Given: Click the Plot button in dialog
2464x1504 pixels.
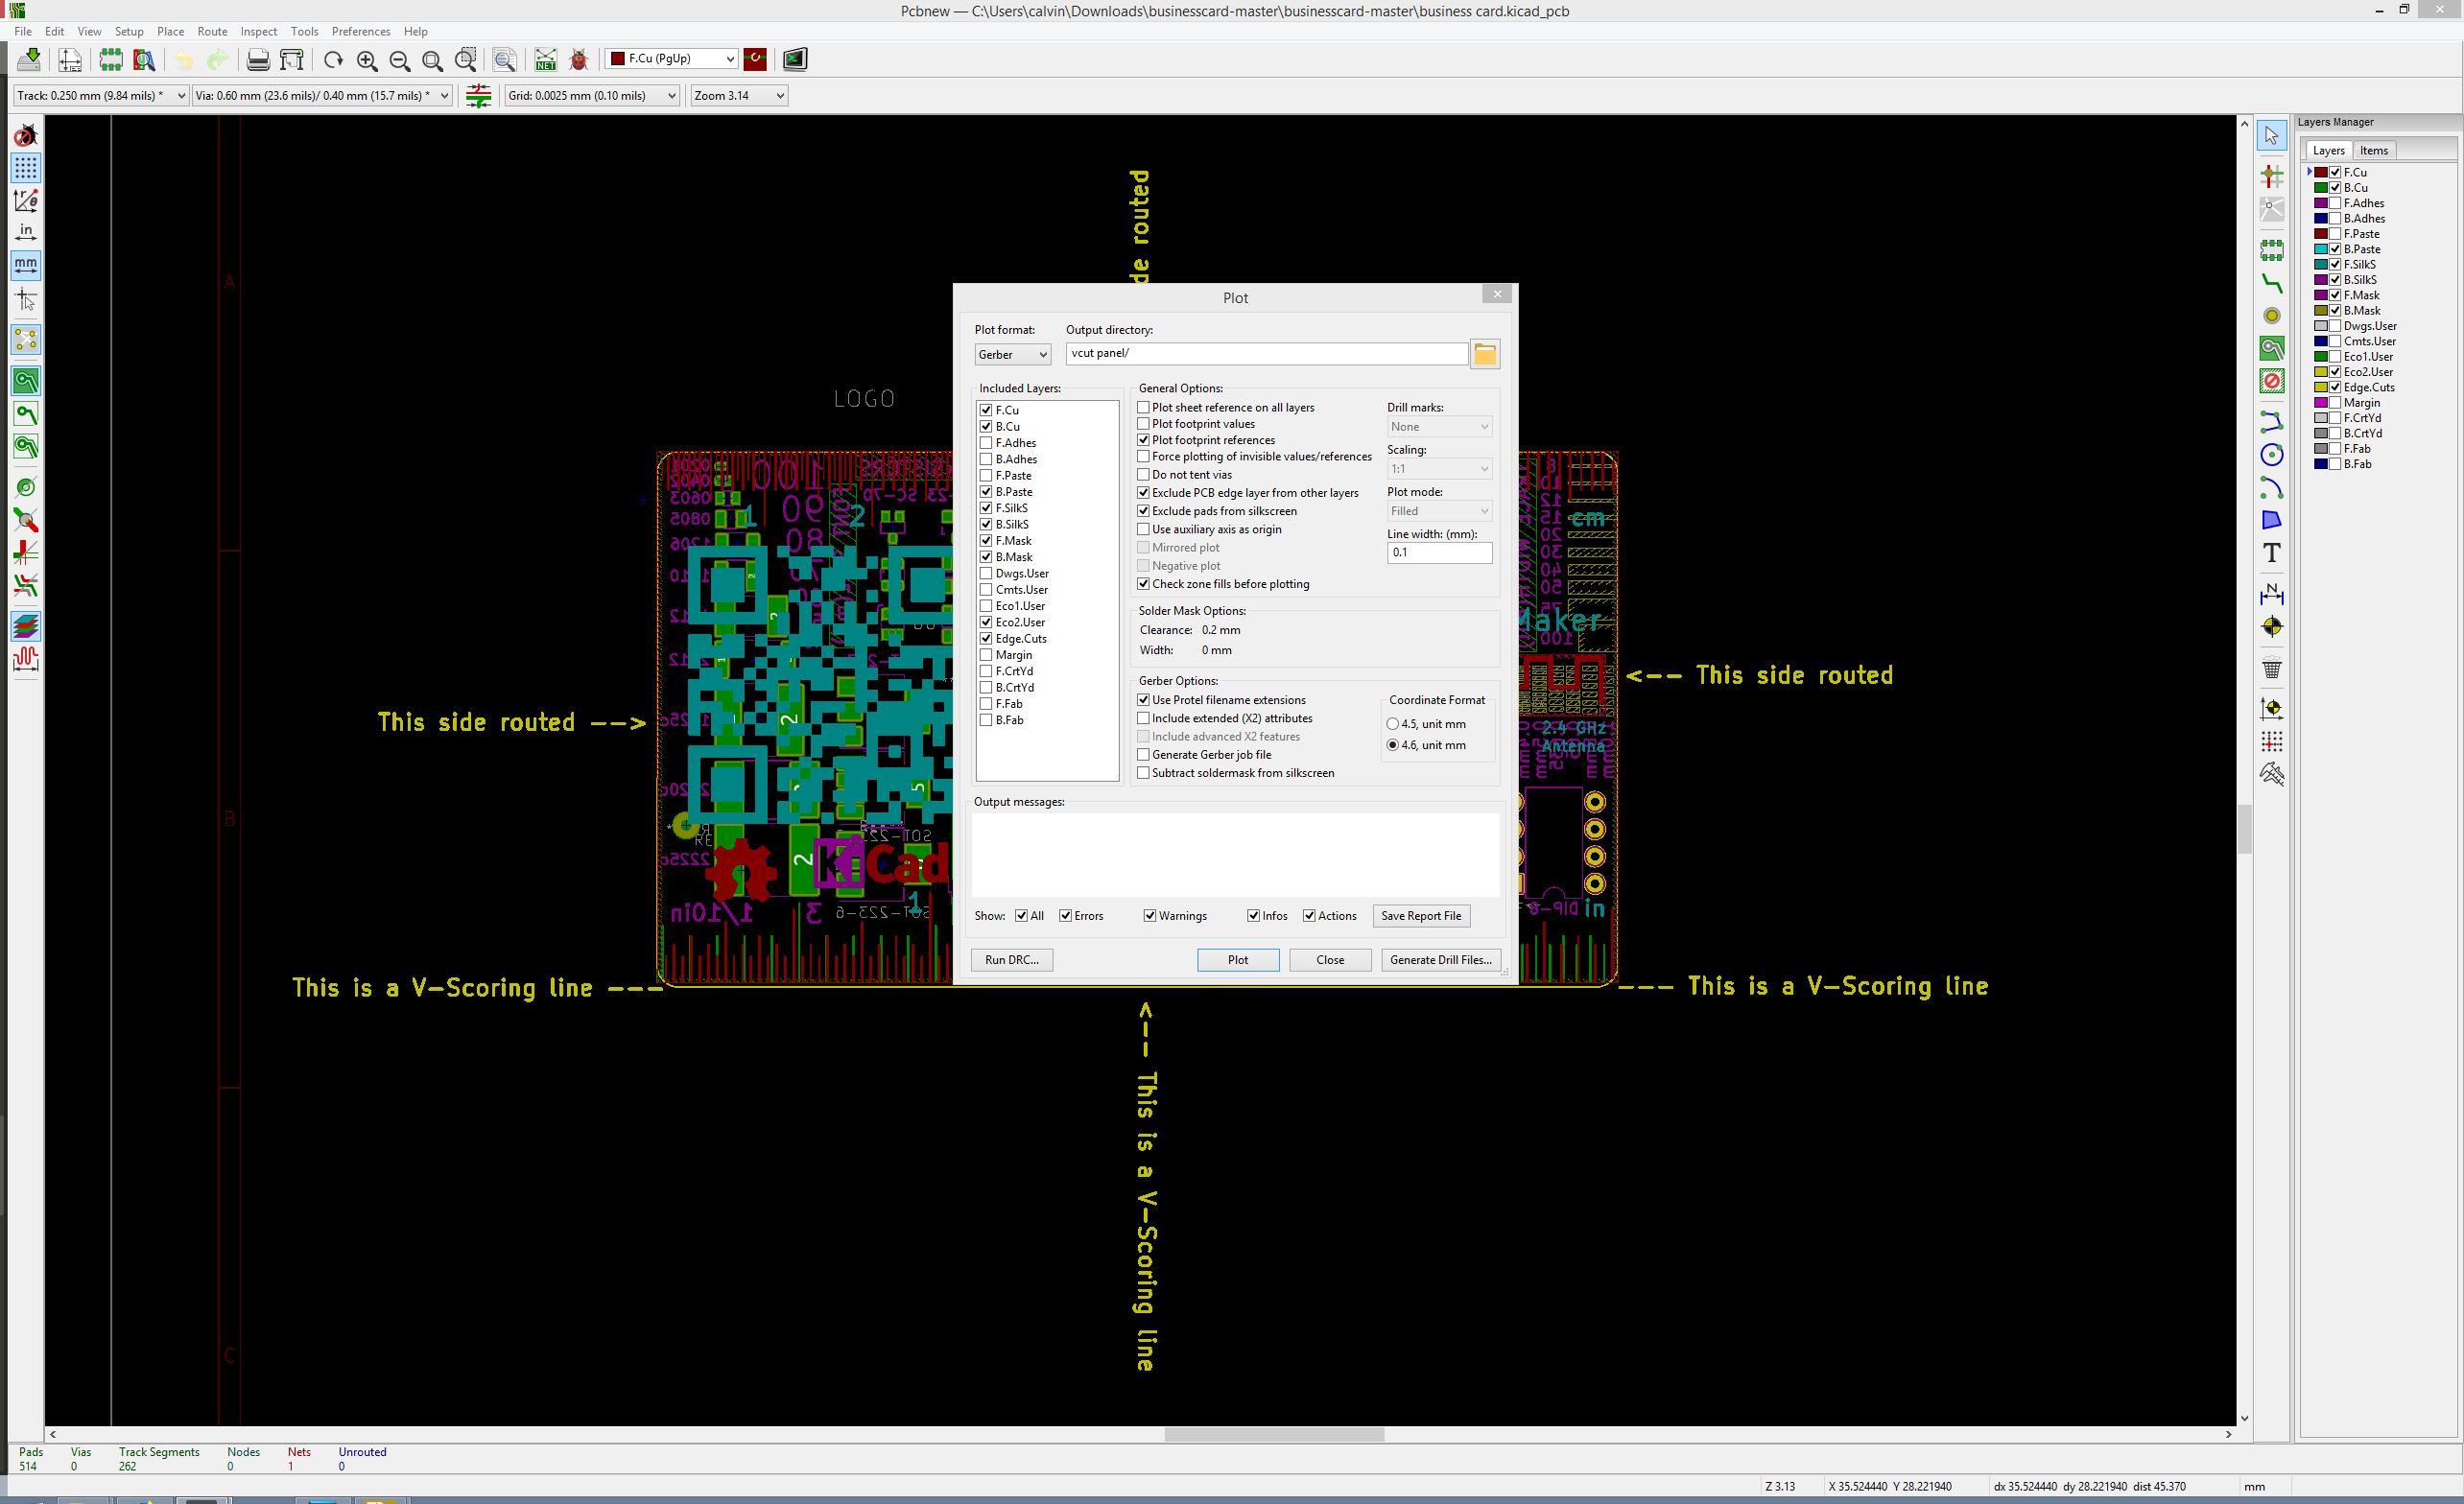Looking at the screenshot, I should tap(1238, 960).
